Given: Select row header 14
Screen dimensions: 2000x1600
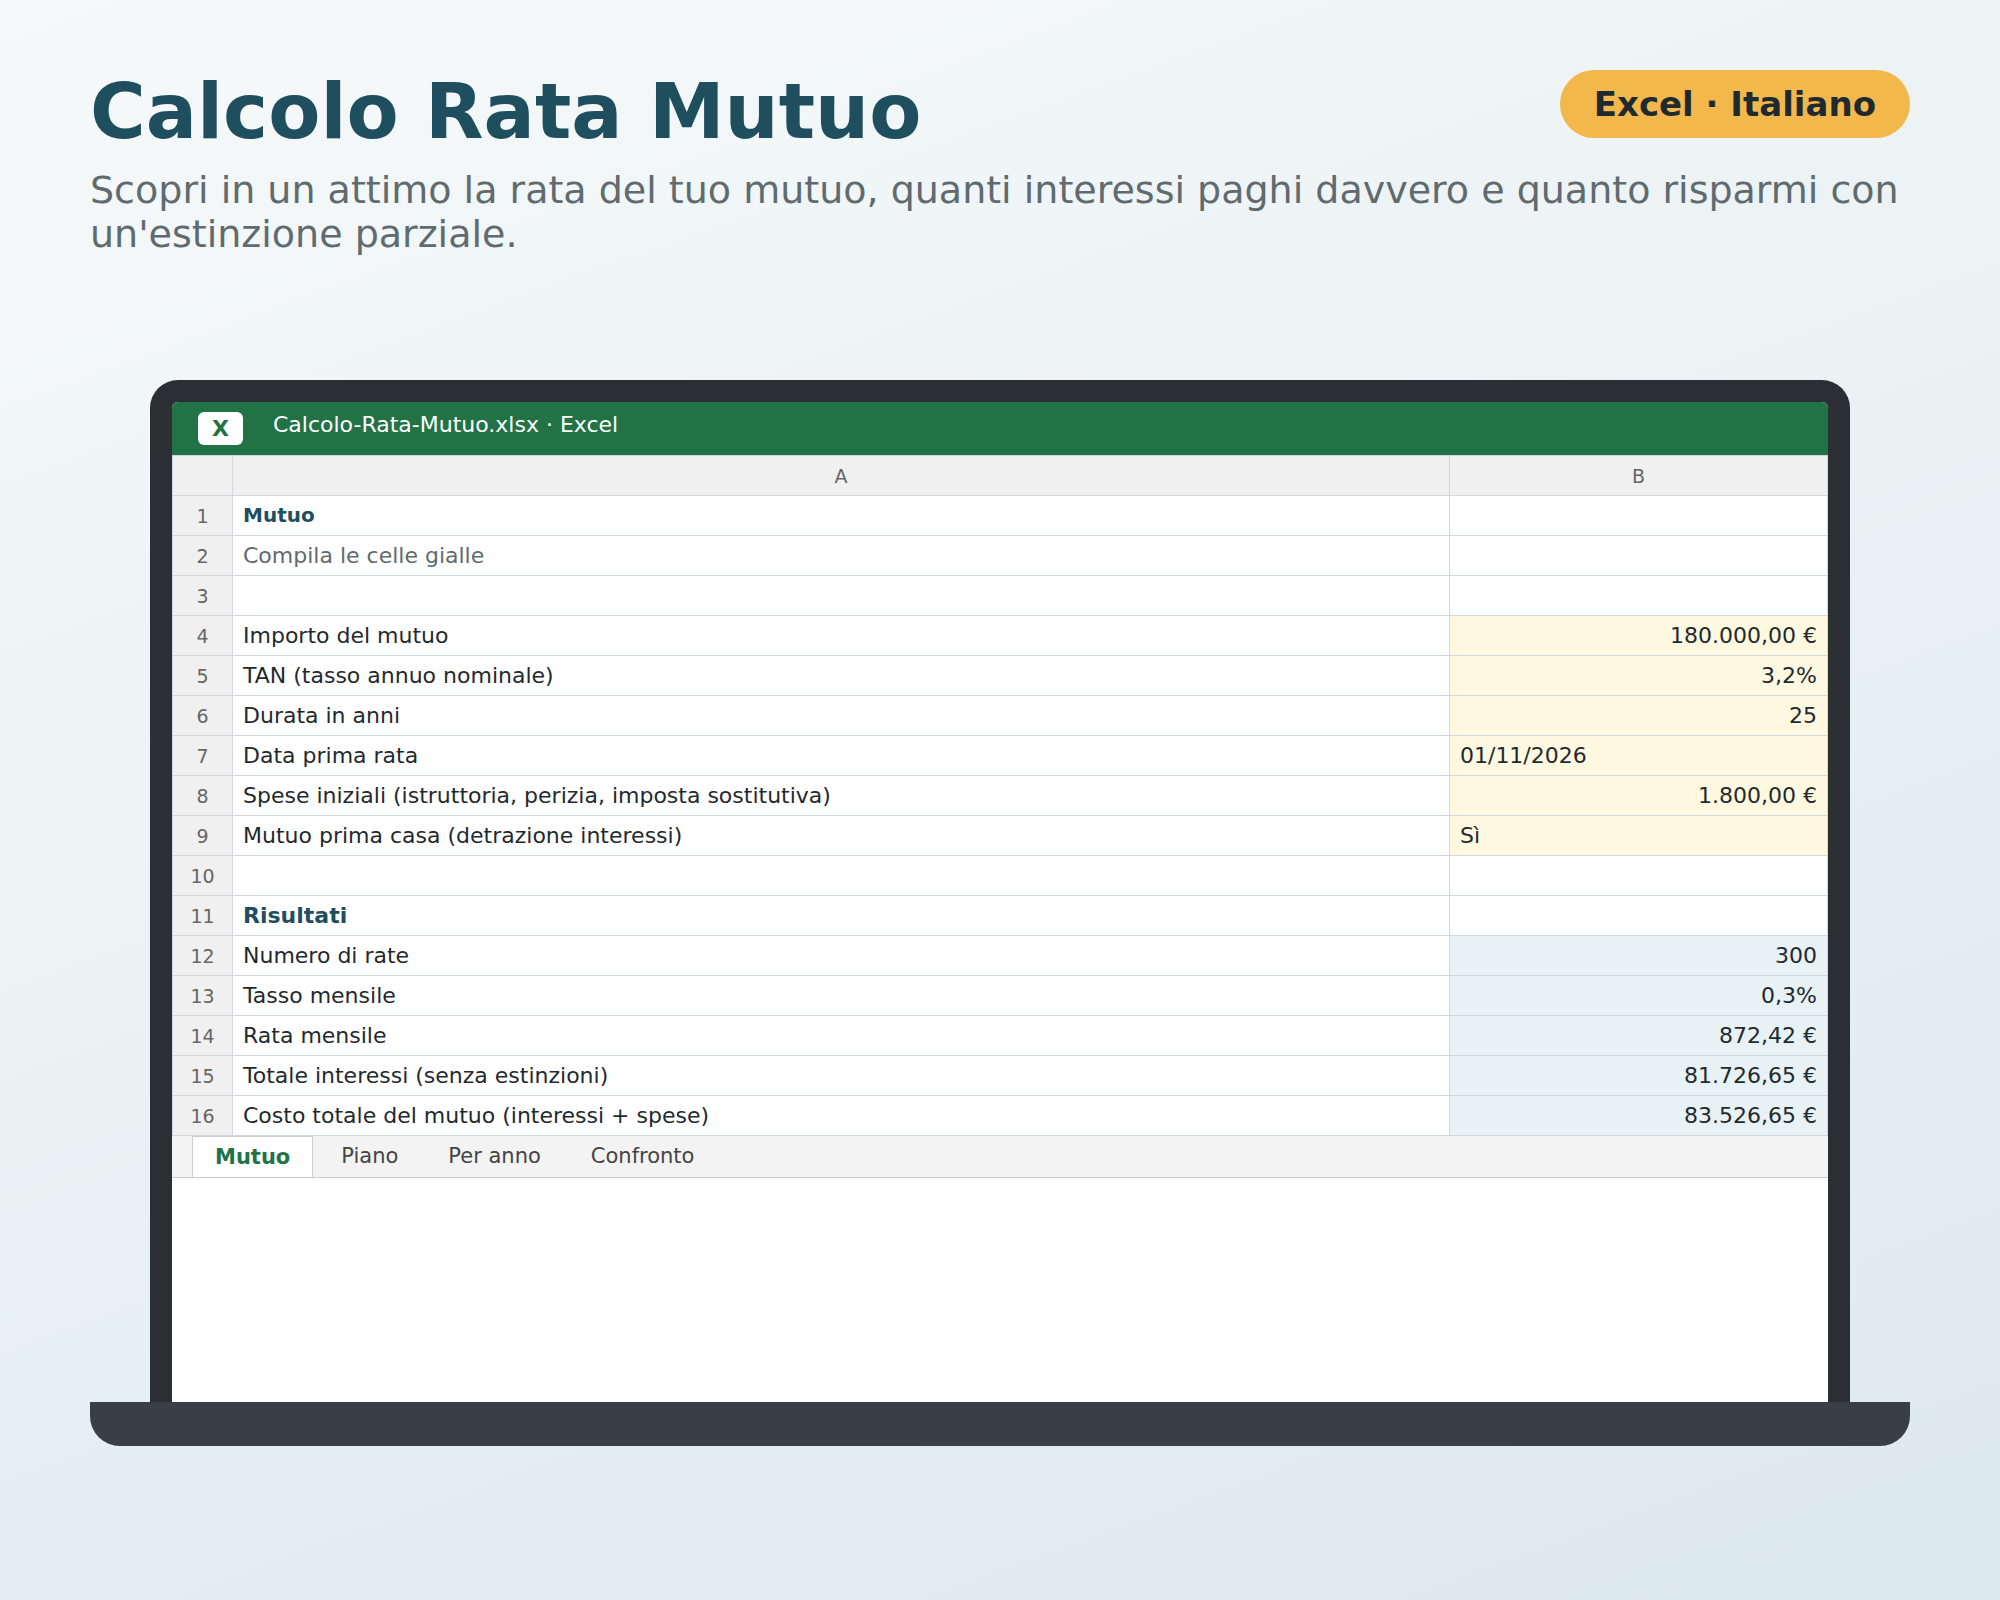Looking at the screenshot, I should 202,1036.
